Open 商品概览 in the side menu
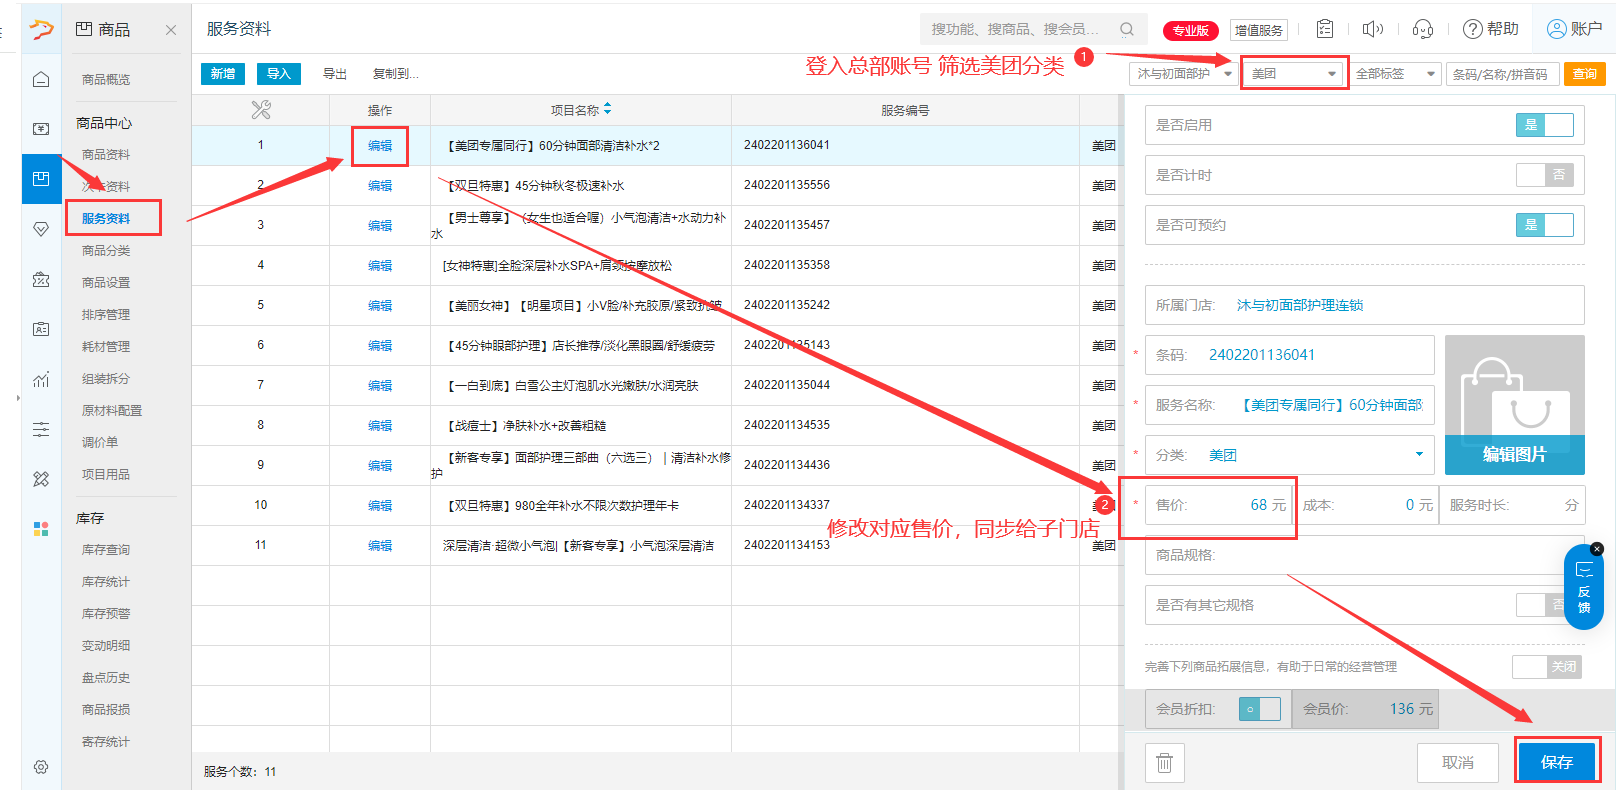The image size is (1616, 790). 106,80
